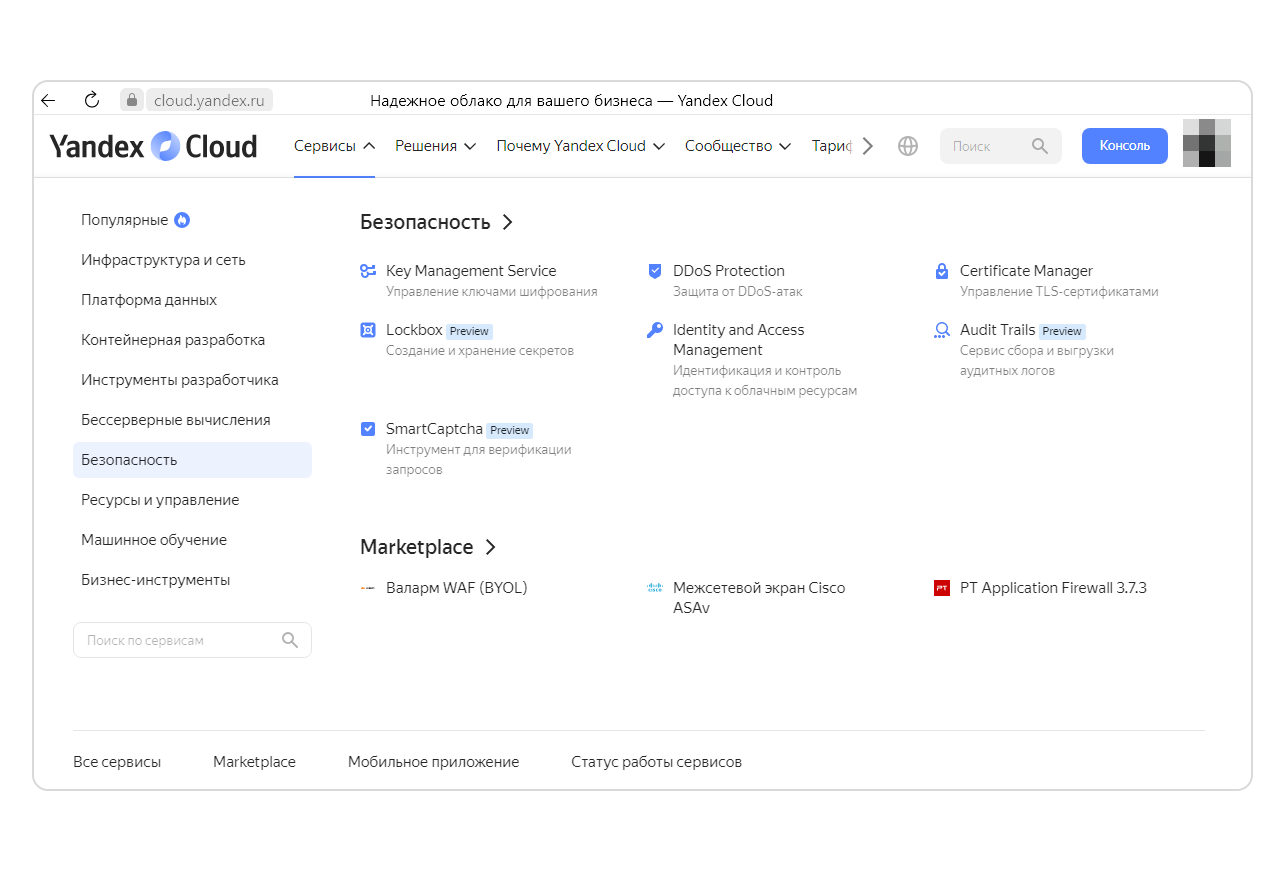Click the Audit Trails magnifier icon

[x=941, y=330]
